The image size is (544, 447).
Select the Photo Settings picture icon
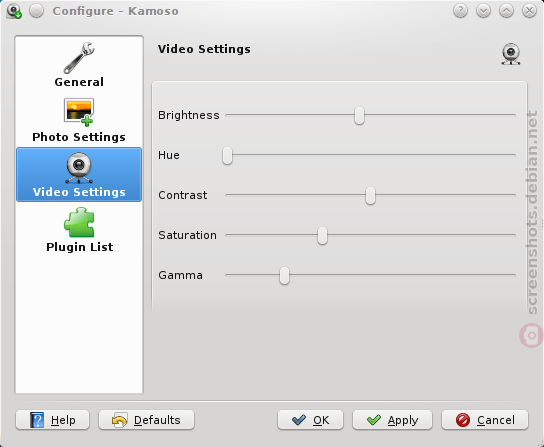coord(79,112)
